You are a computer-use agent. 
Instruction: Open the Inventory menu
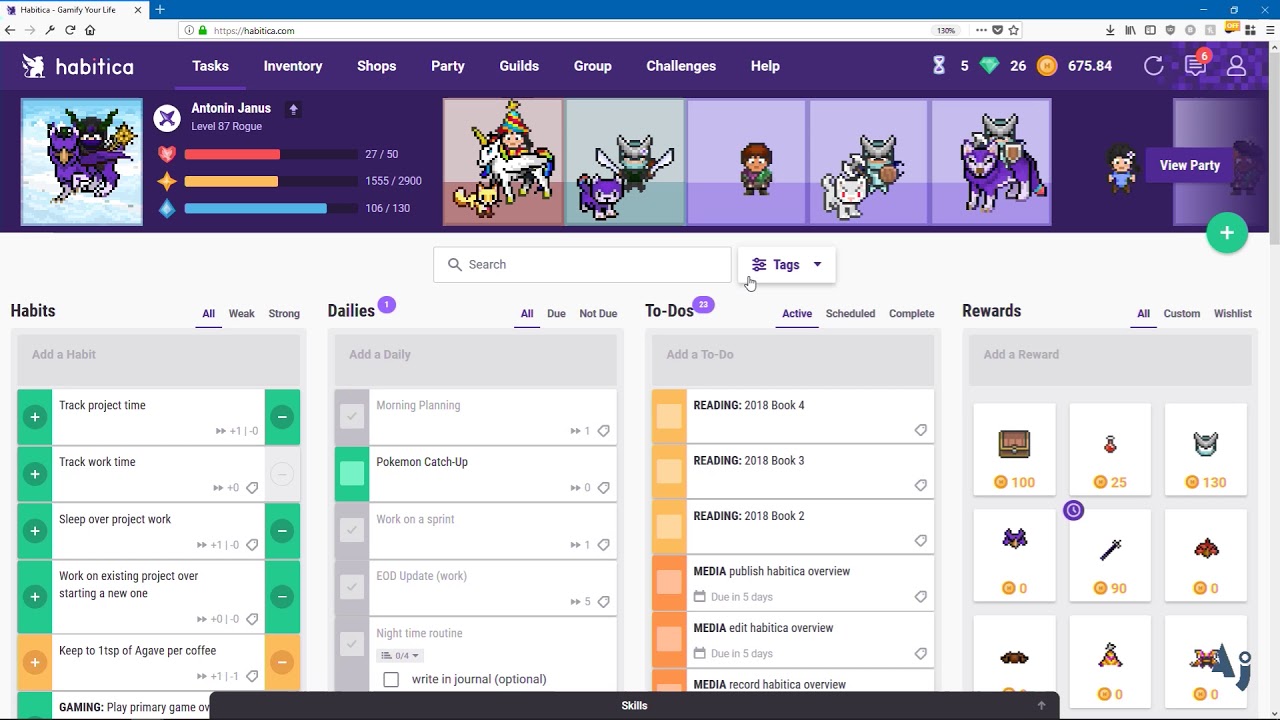tap(293, 66)
